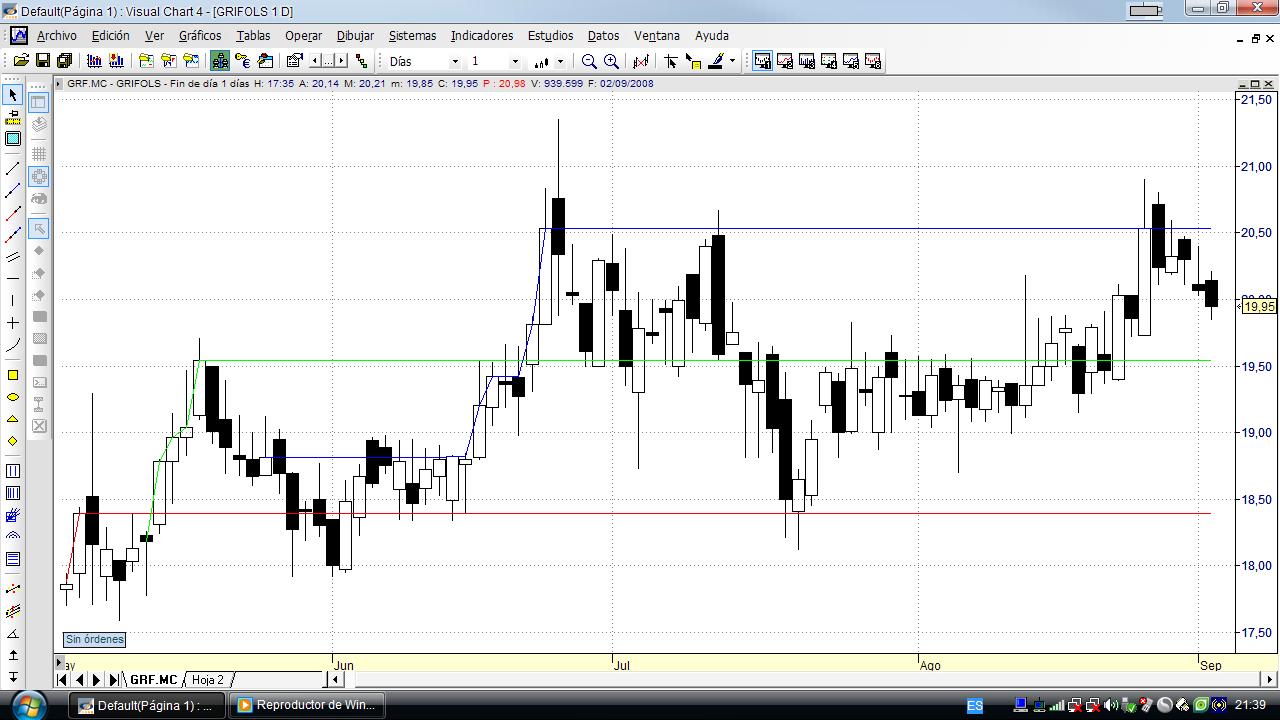Select the yellow diamond drawing tool
Viewport: 1280px width, 720px height.
(13, 441)
